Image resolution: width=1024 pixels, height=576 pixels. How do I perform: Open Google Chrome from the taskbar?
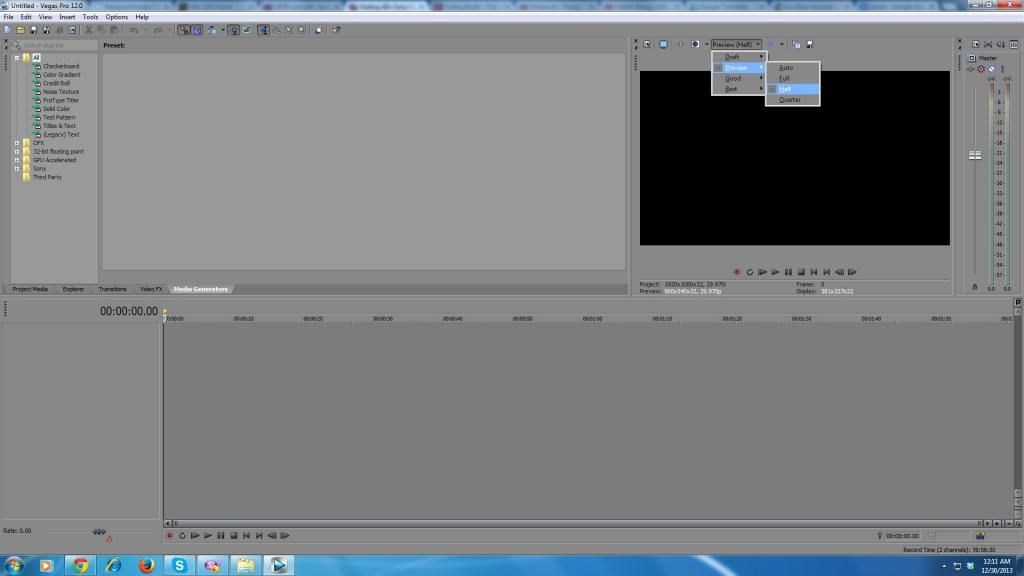pos(80,565)
